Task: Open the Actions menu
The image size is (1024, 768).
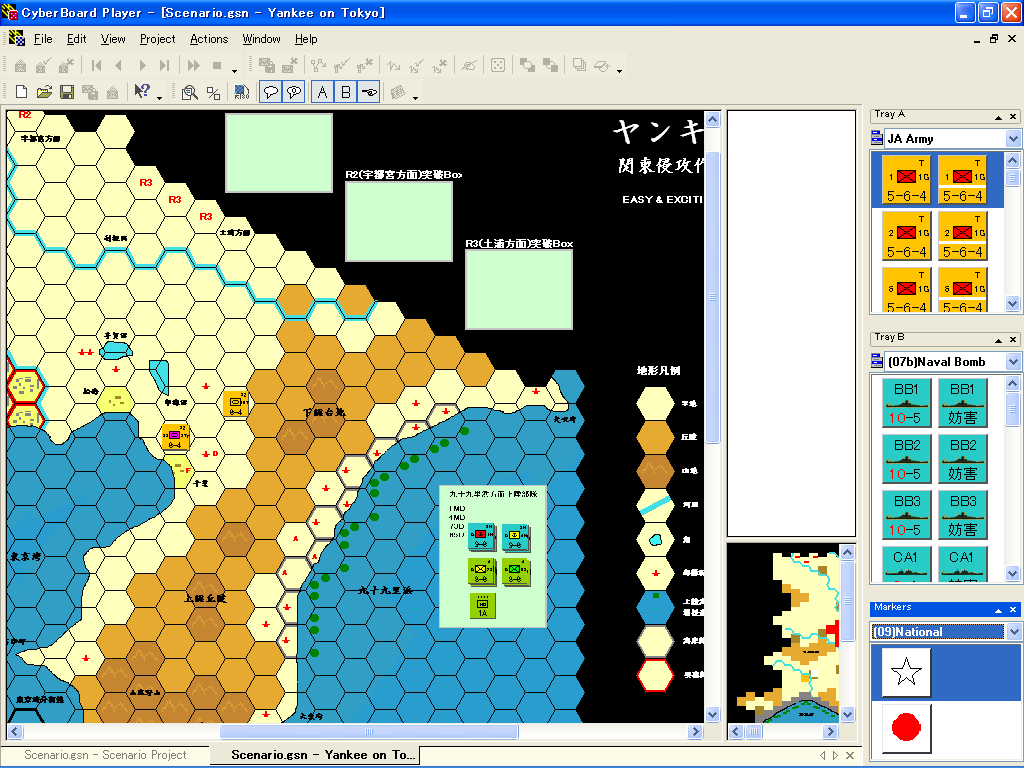Action: (209, 39)
